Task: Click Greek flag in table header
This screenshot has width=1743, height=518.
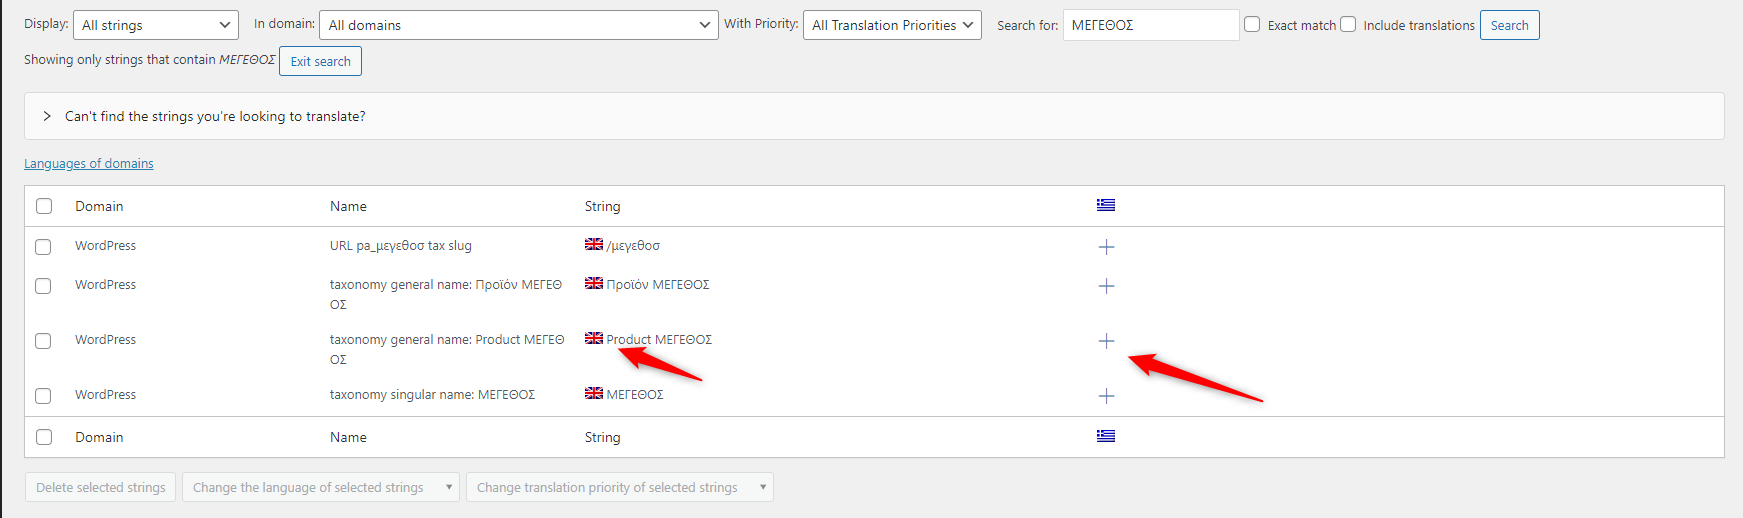Action: 1106,205
